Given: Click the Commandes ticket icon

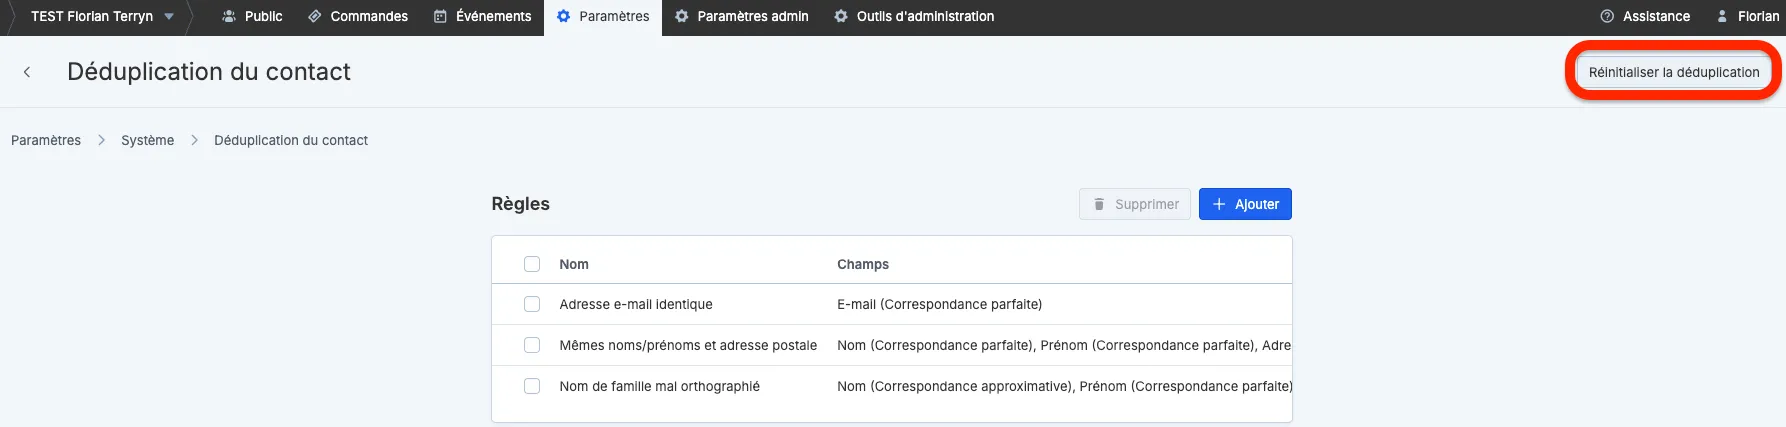Looking at the screenshot, I should 315,16.
